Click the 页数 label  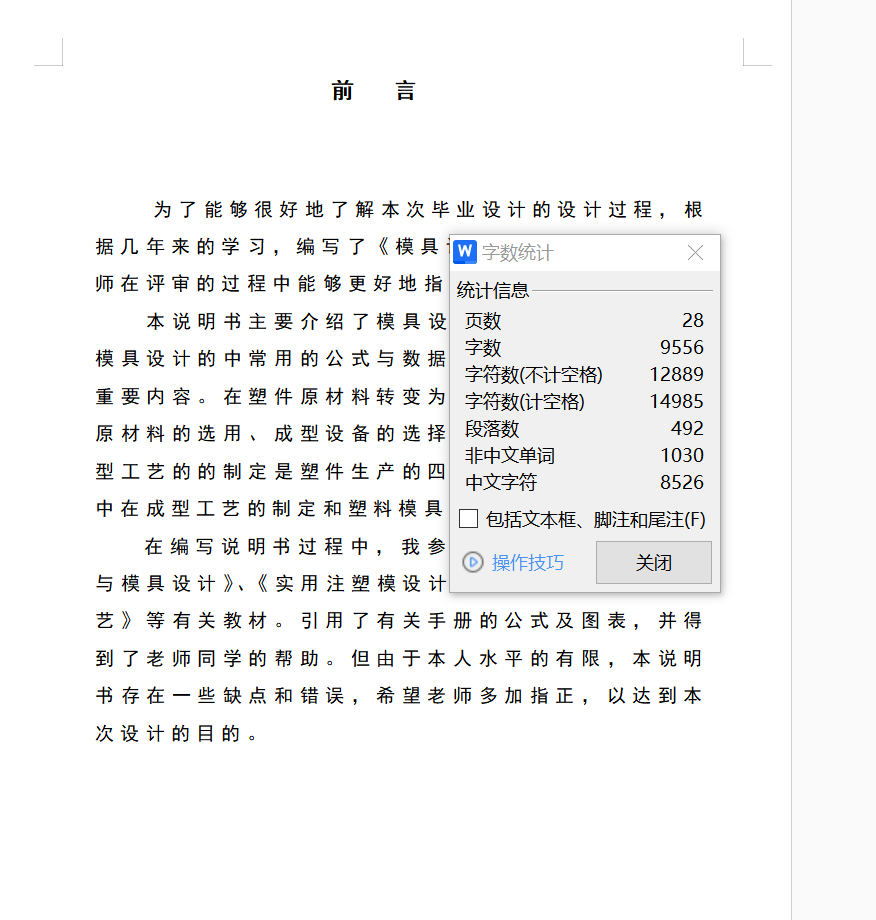(483, 321)
